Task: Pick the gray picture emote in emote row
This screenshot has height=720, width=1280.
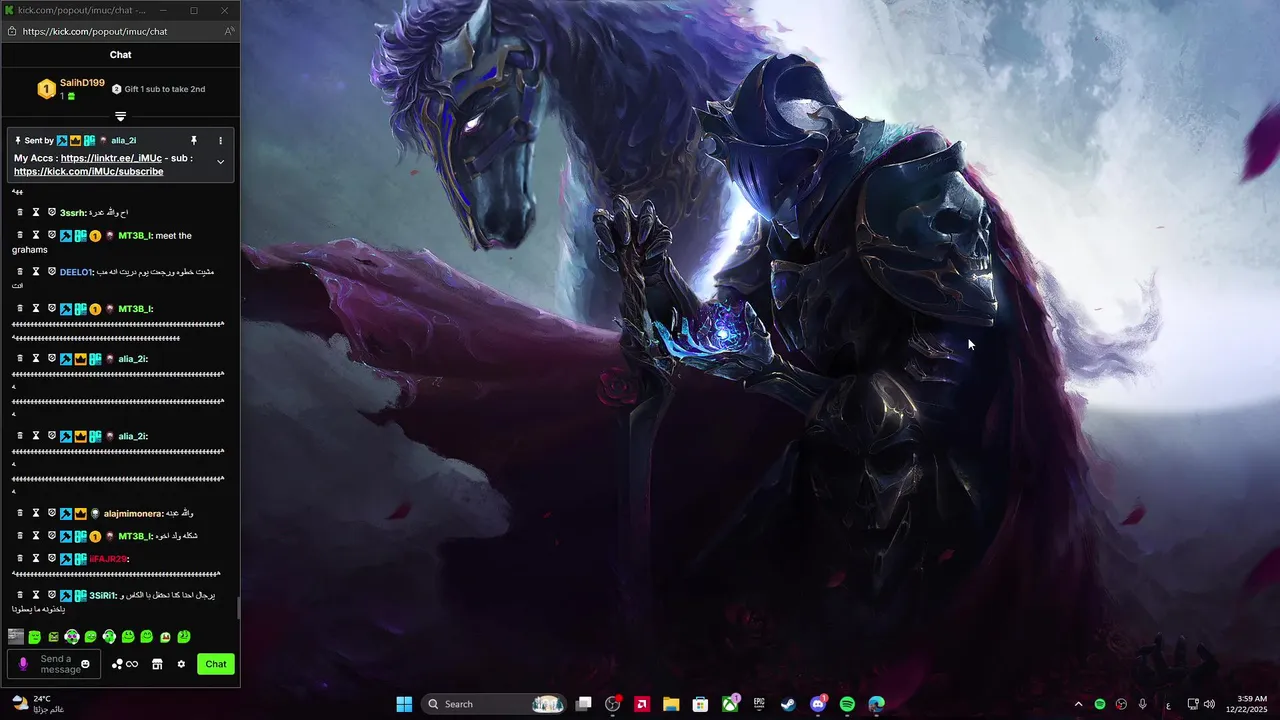Action: 16,636
